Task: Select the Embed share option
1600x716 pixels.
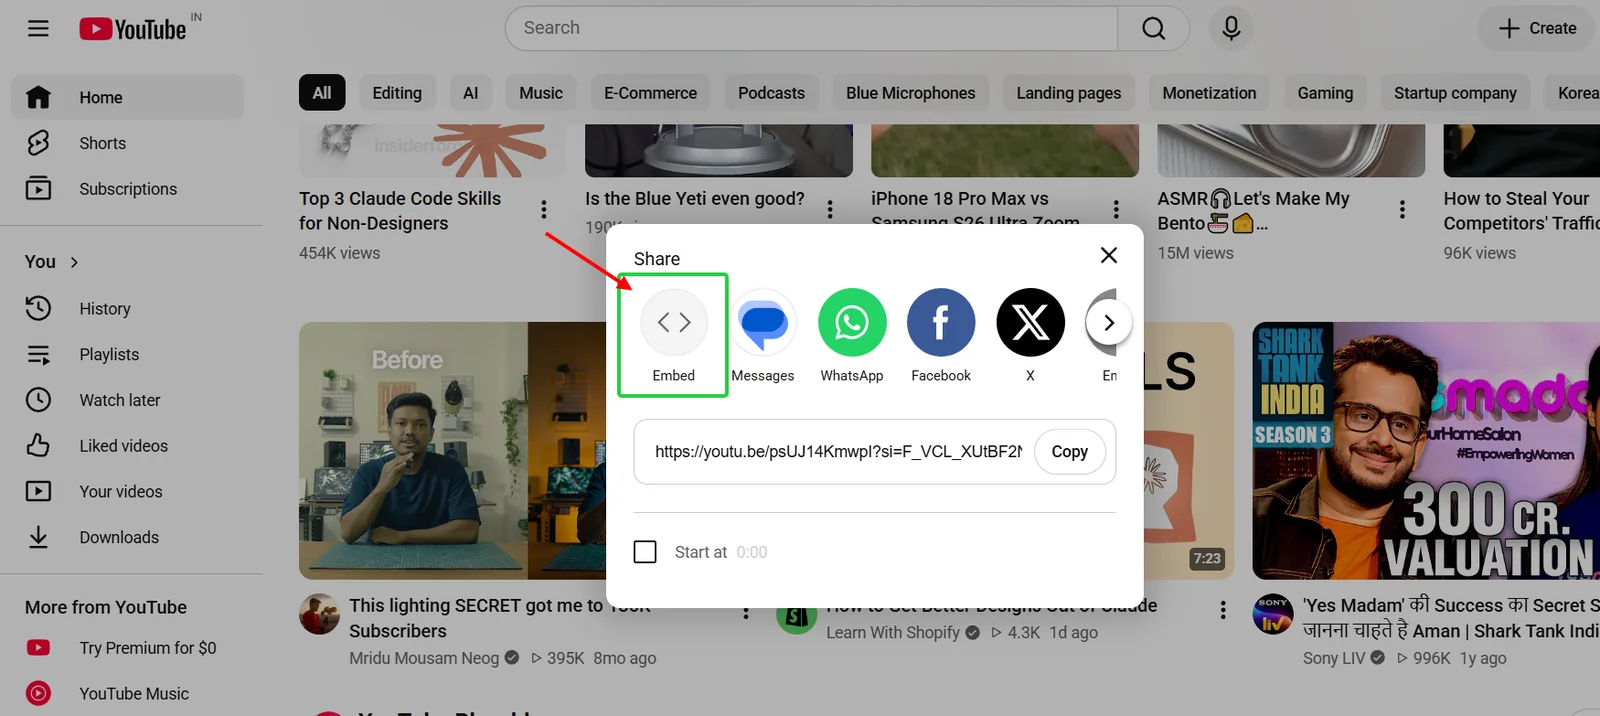Action: coord(673,336)
